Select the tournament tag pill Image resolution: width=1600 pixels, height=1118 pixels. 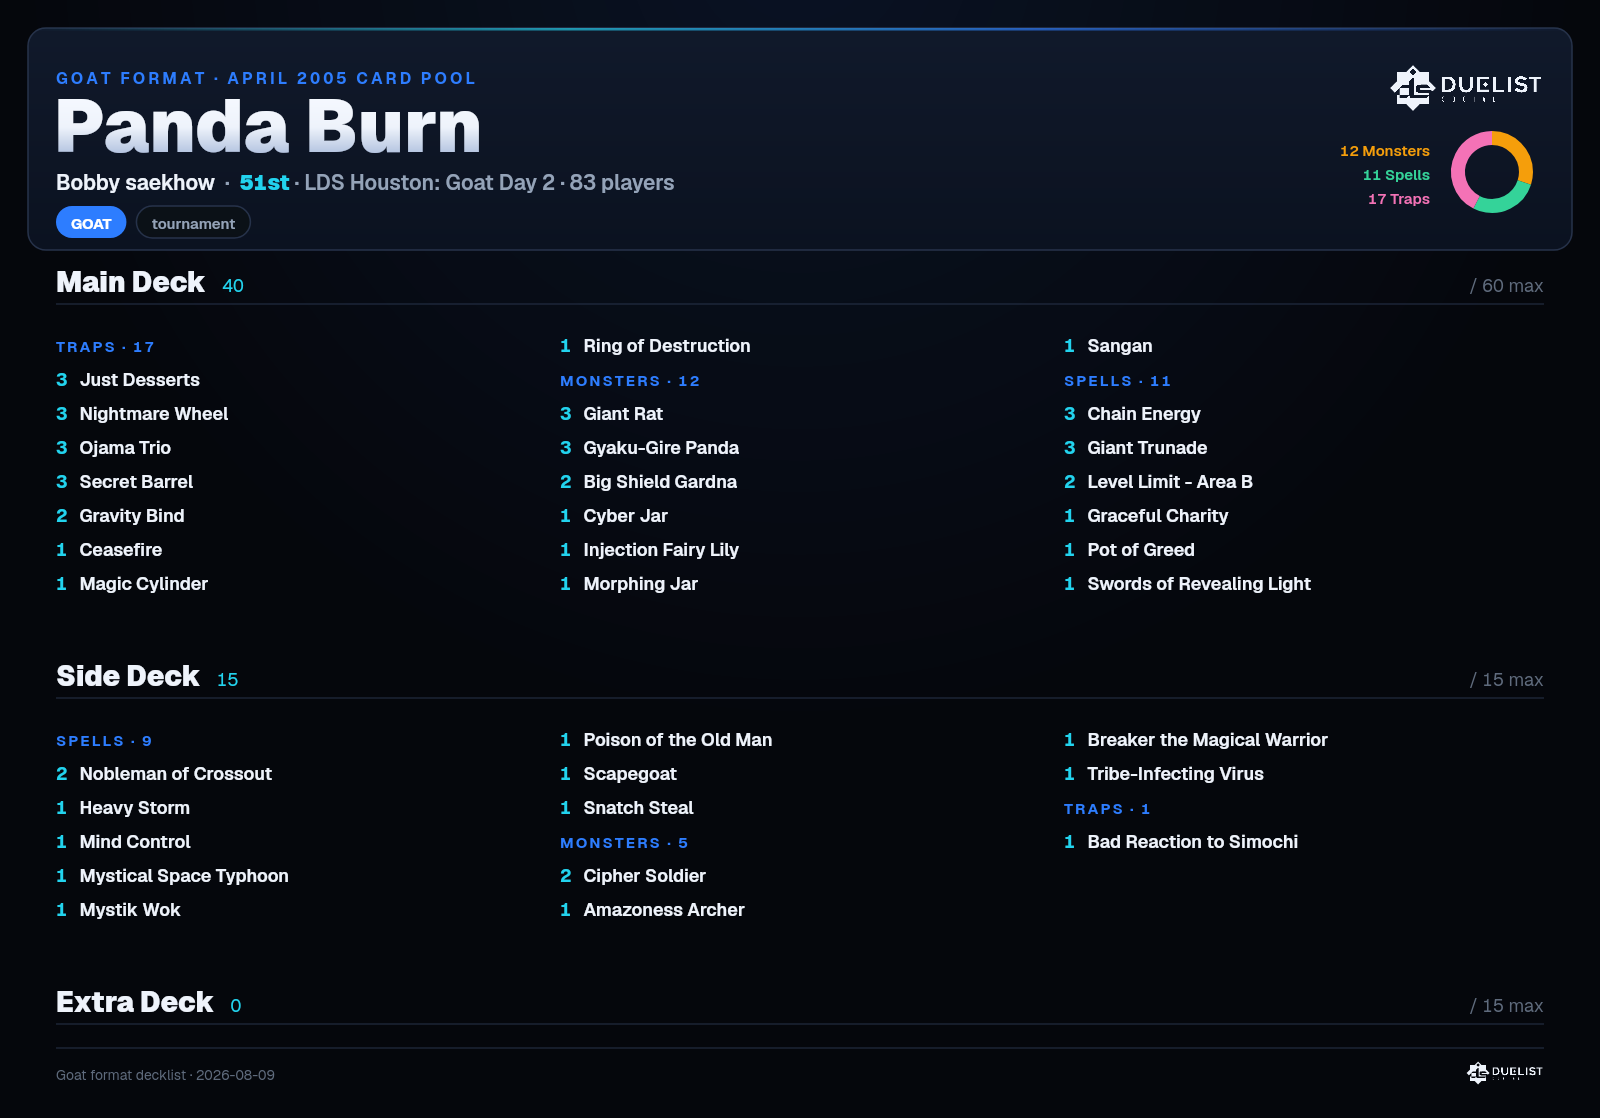click(193, 223)
